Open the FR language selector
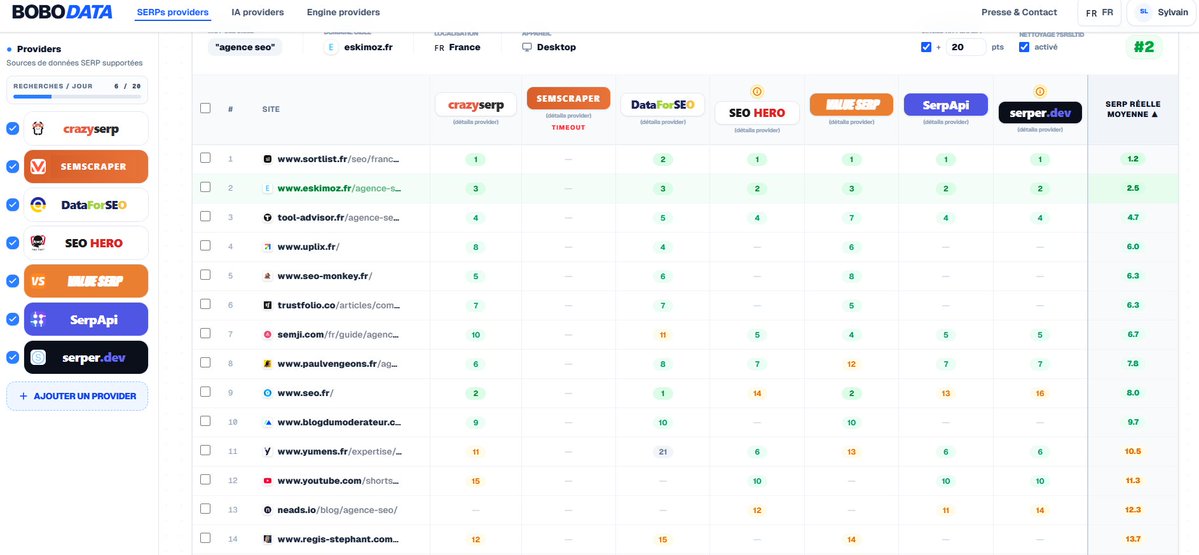 coord(1099,13)
